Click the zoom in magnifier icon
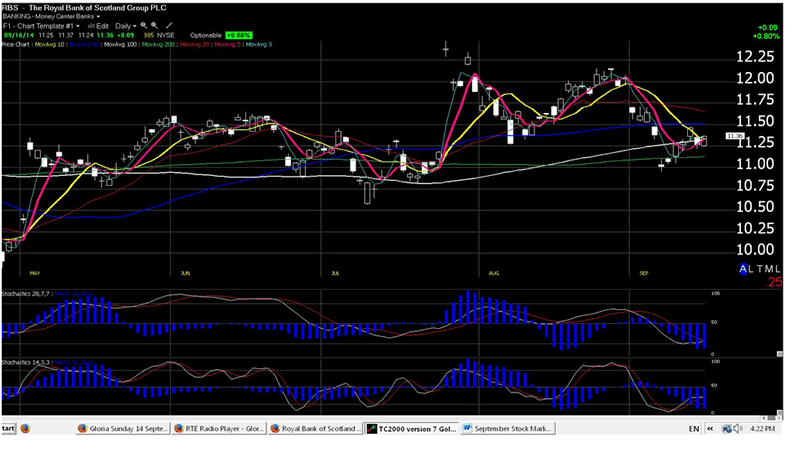 [x=144, y=25]
